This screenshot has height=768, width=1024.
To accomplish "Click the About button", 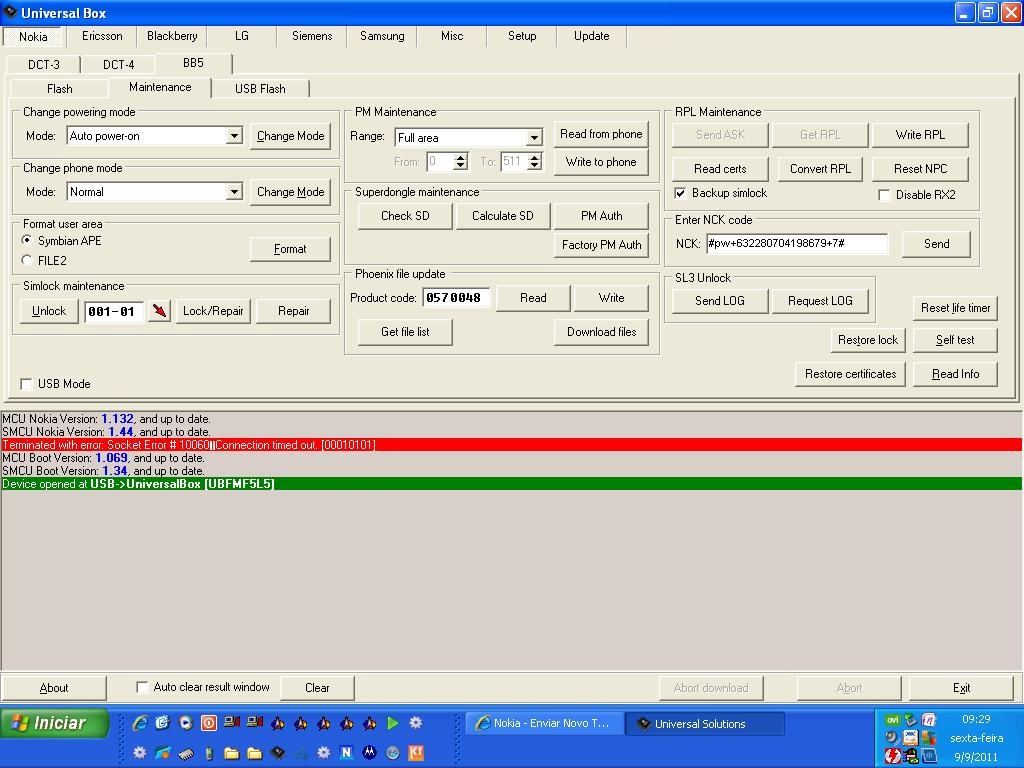I will click(x=54, y=688).
